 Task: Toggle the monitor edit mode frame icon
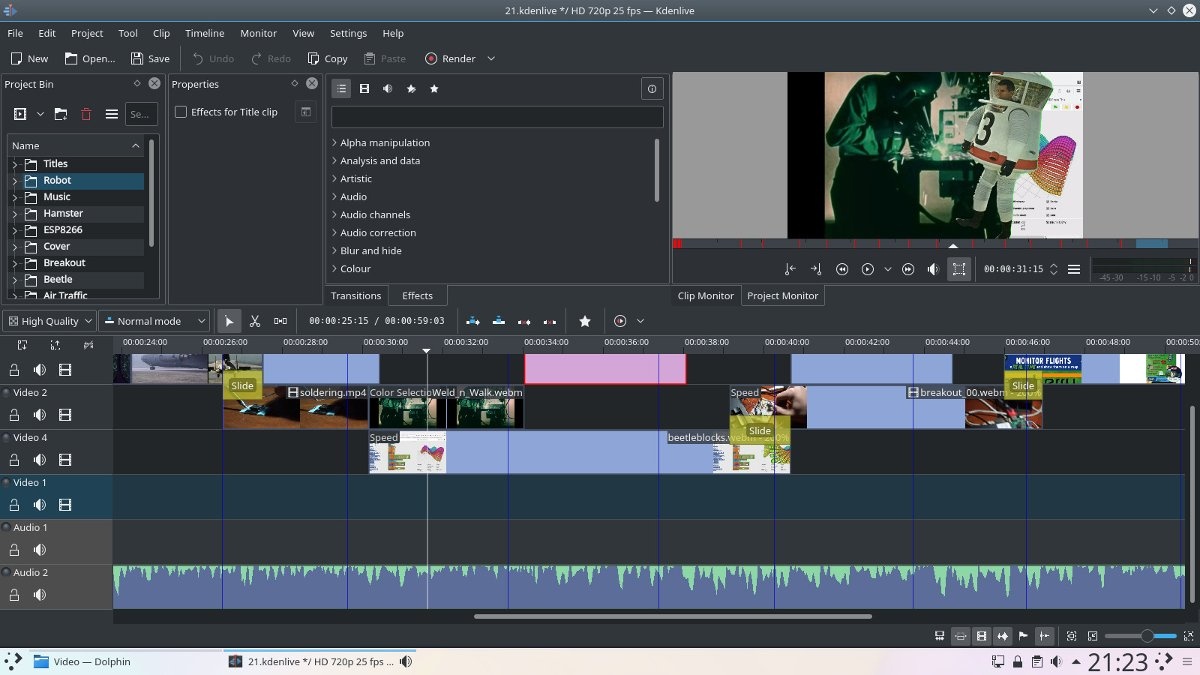coord(959,269)
